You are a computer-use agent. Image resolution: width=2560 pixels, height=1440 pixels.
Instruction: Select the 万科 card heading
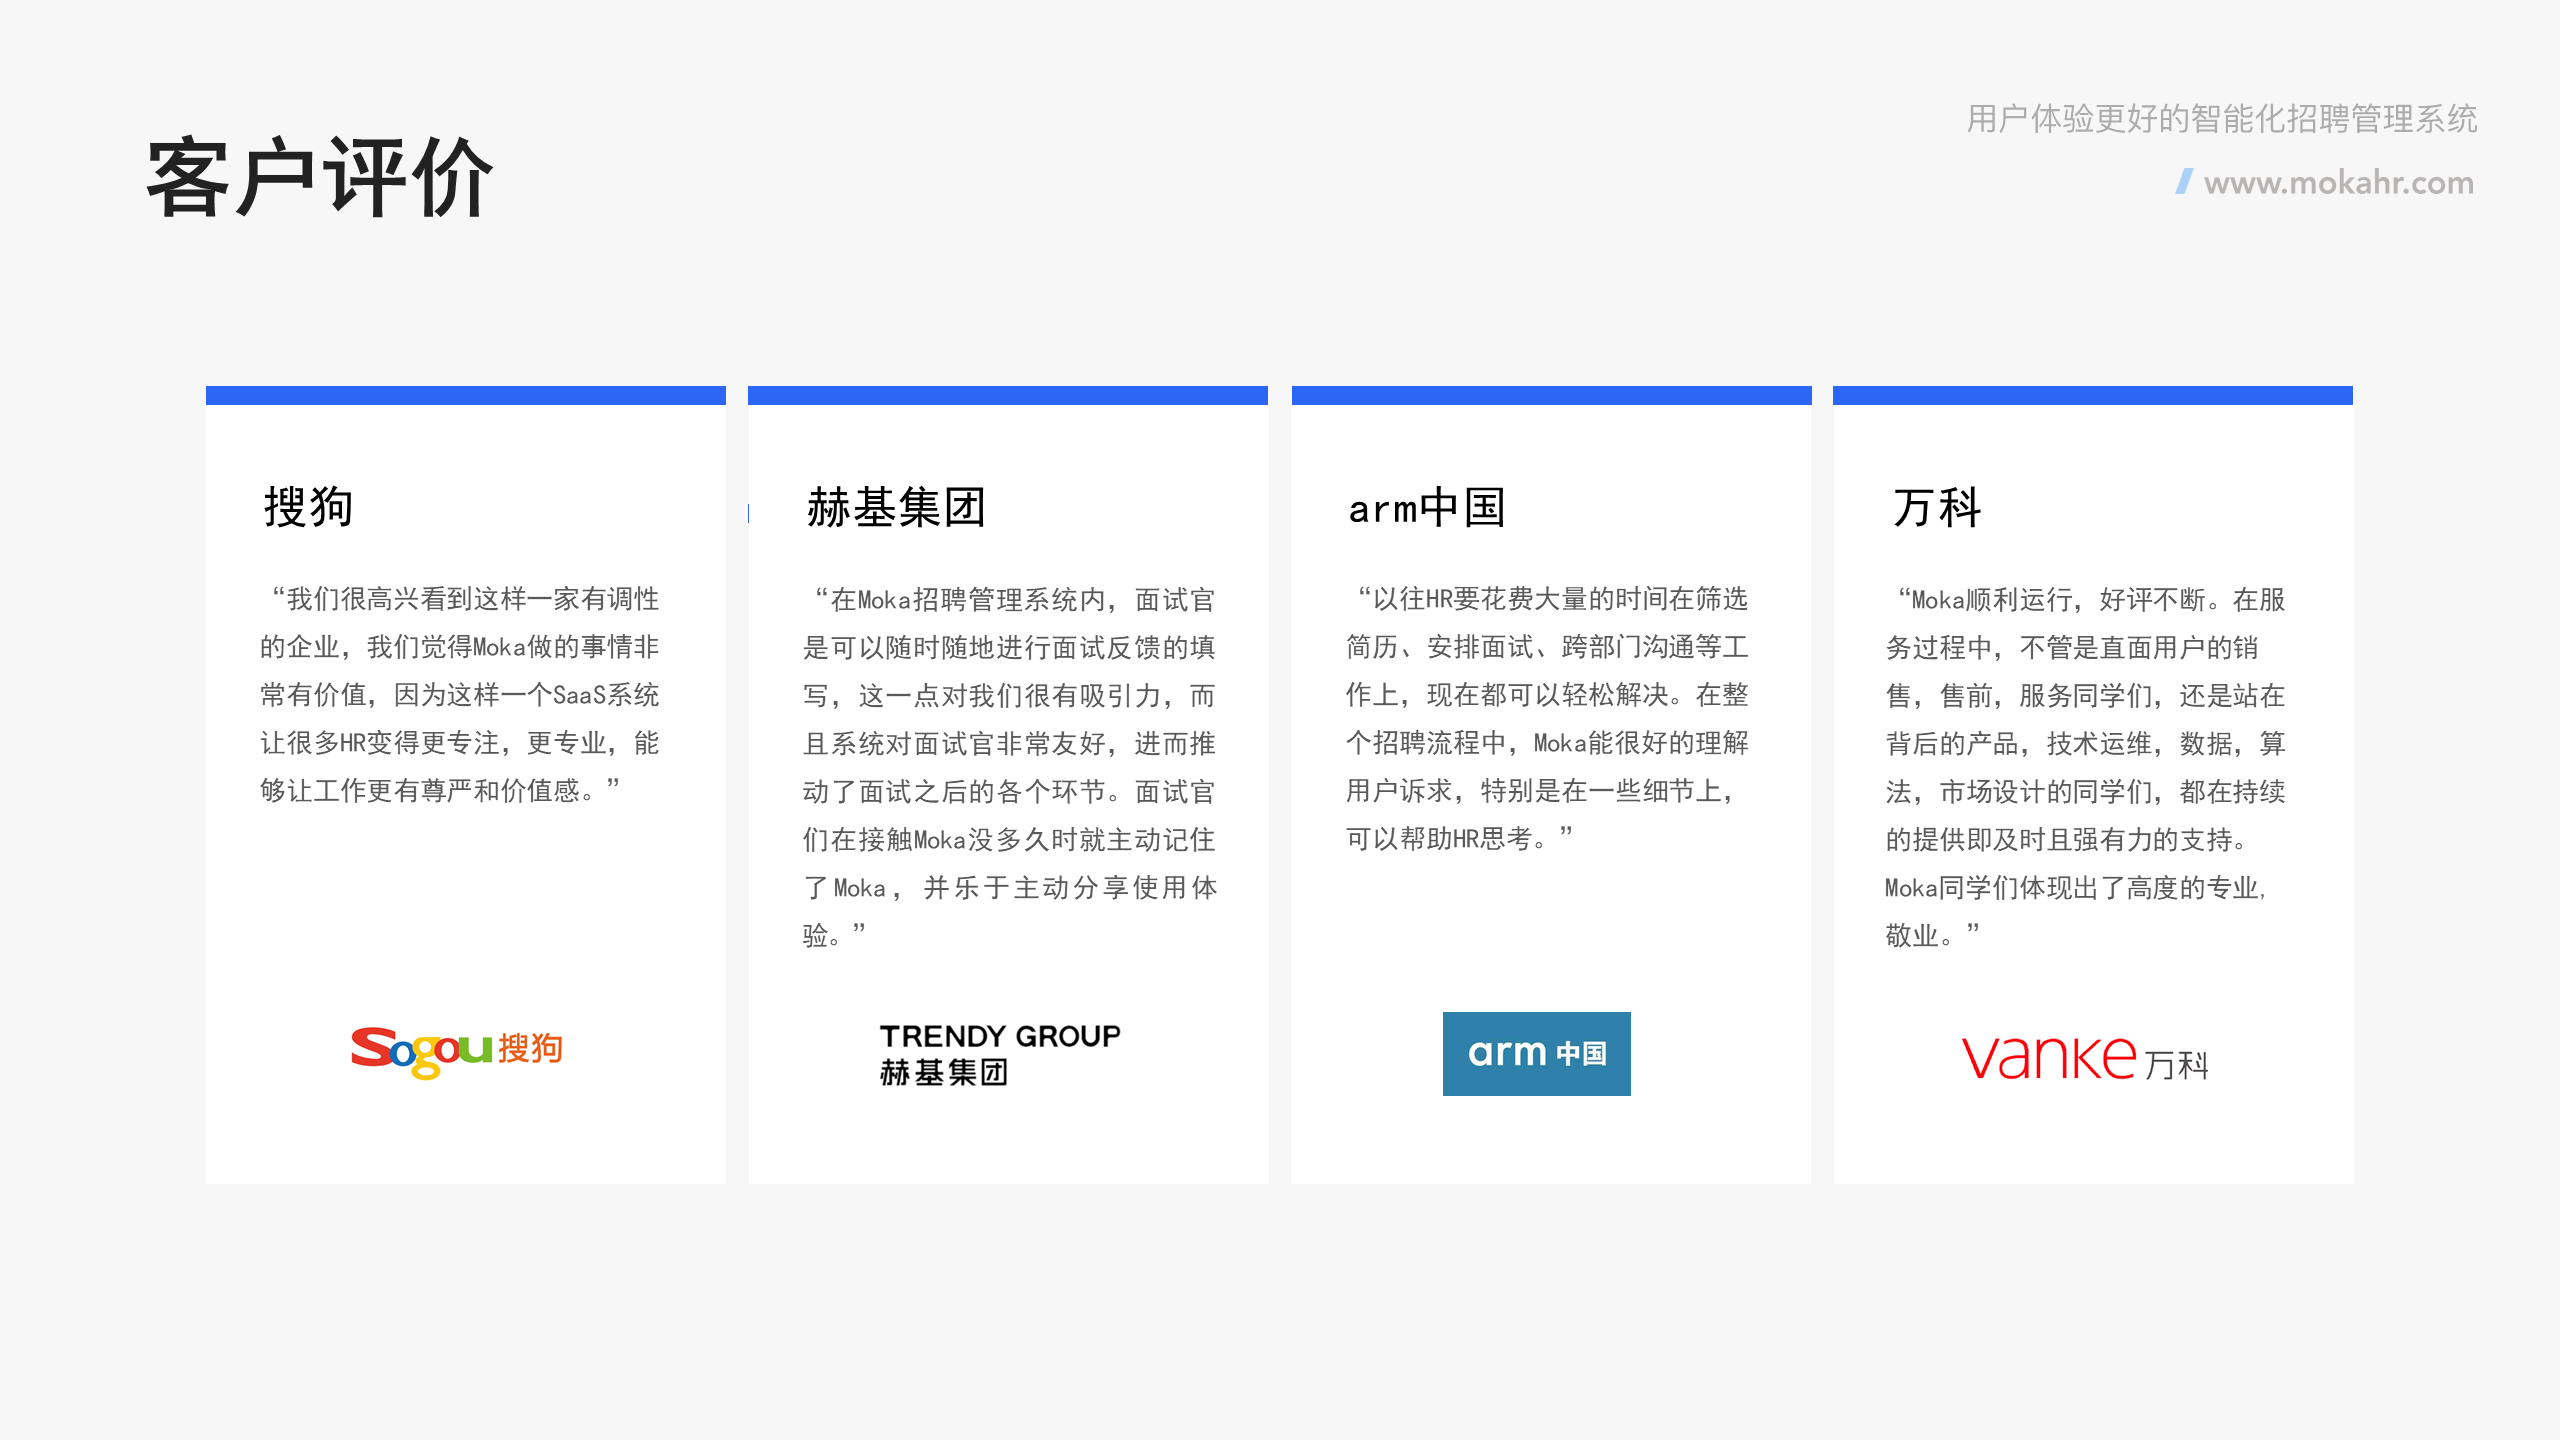[1937, 507]
